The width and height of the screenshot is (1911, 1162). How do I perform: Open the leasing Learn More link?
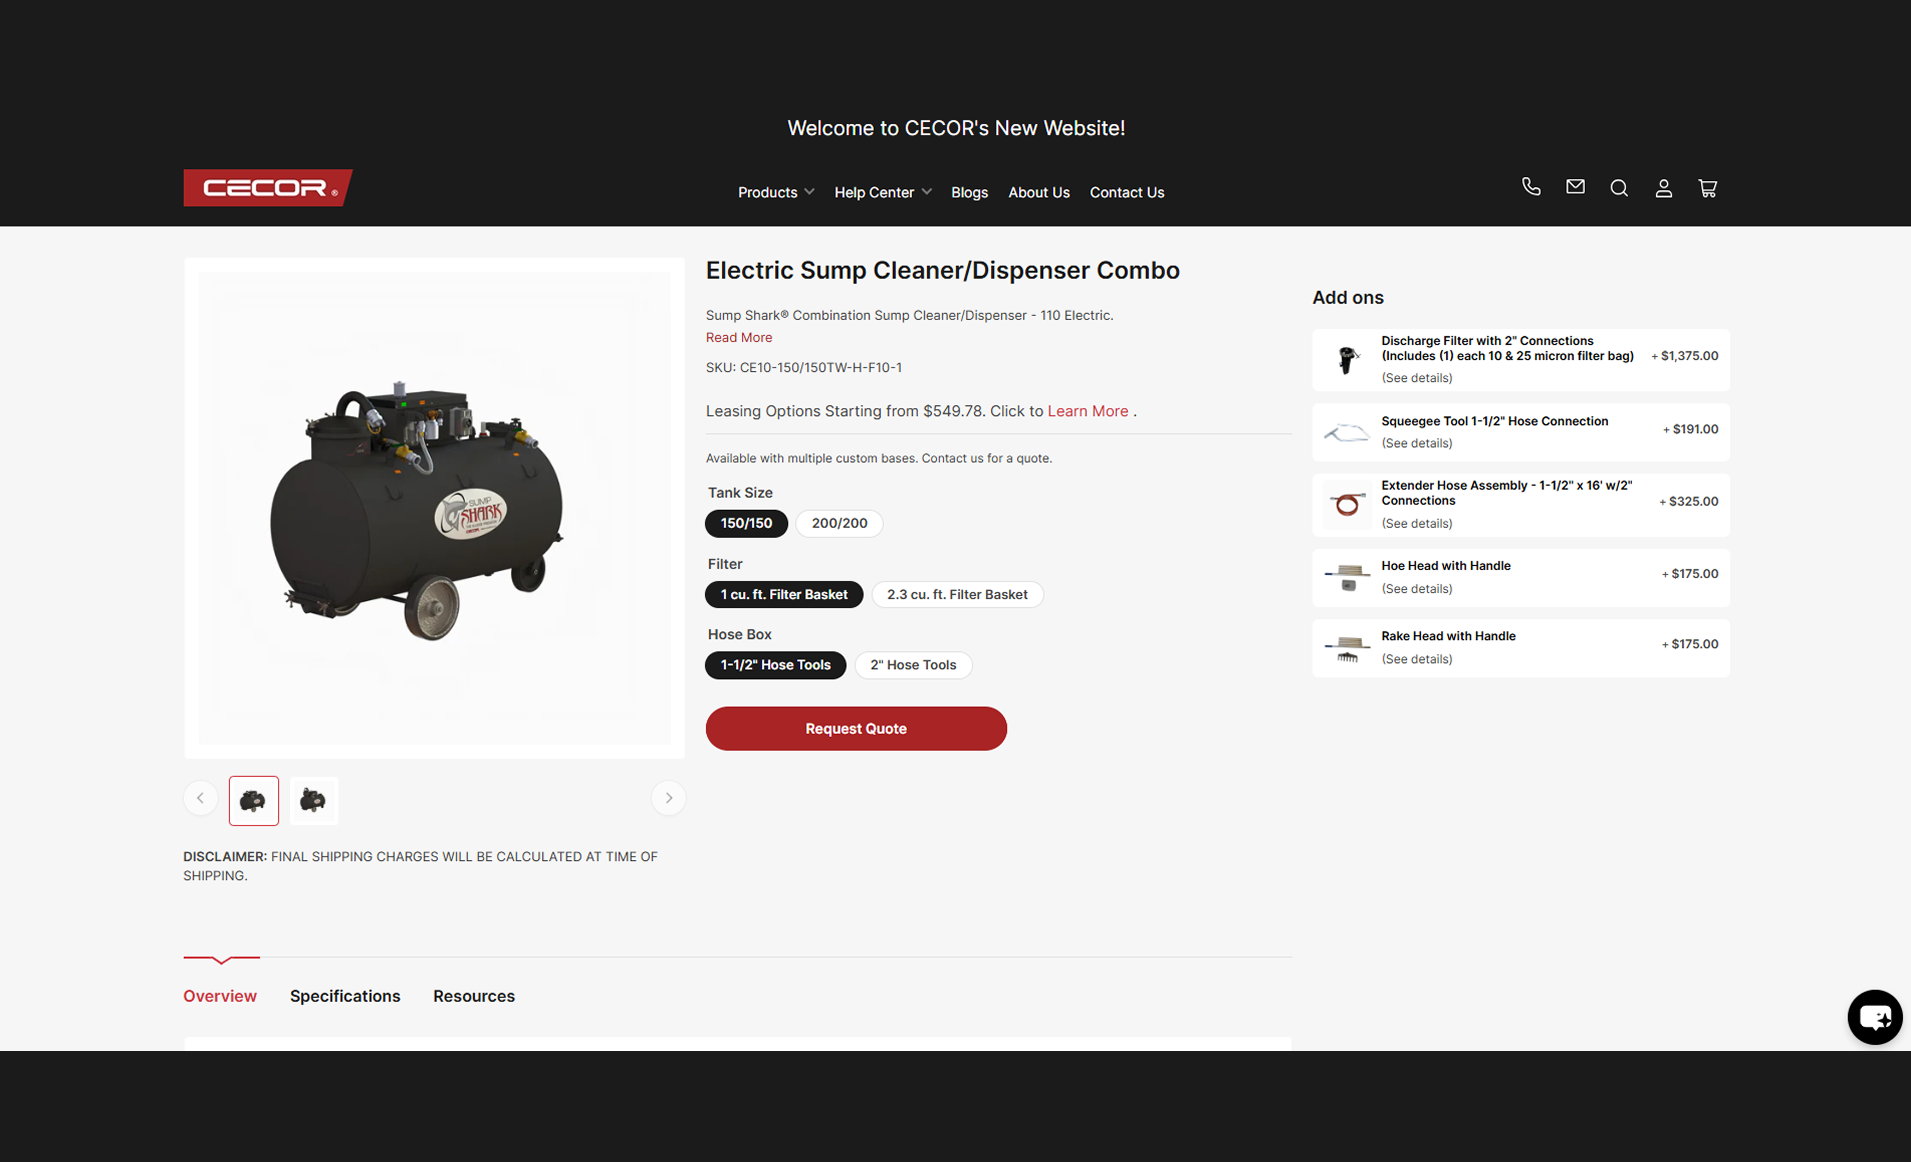coord(1088,411)
